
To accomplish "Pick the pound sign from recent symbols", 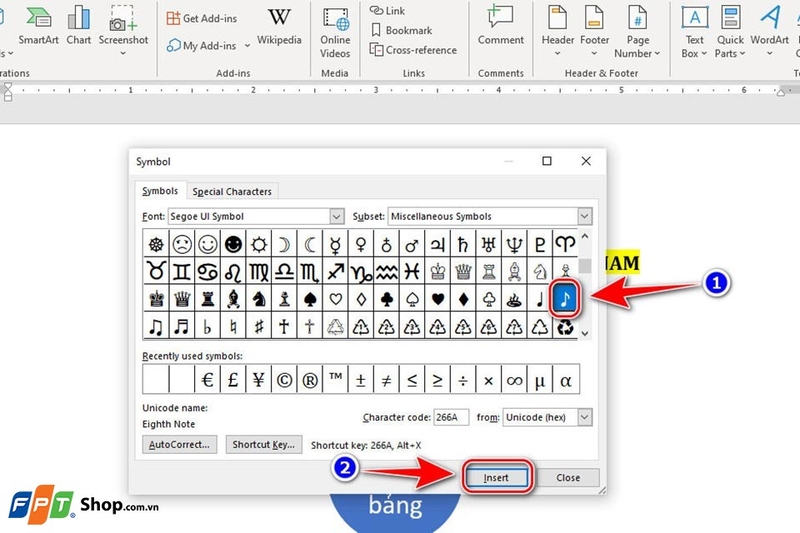I will click(233, 379).
